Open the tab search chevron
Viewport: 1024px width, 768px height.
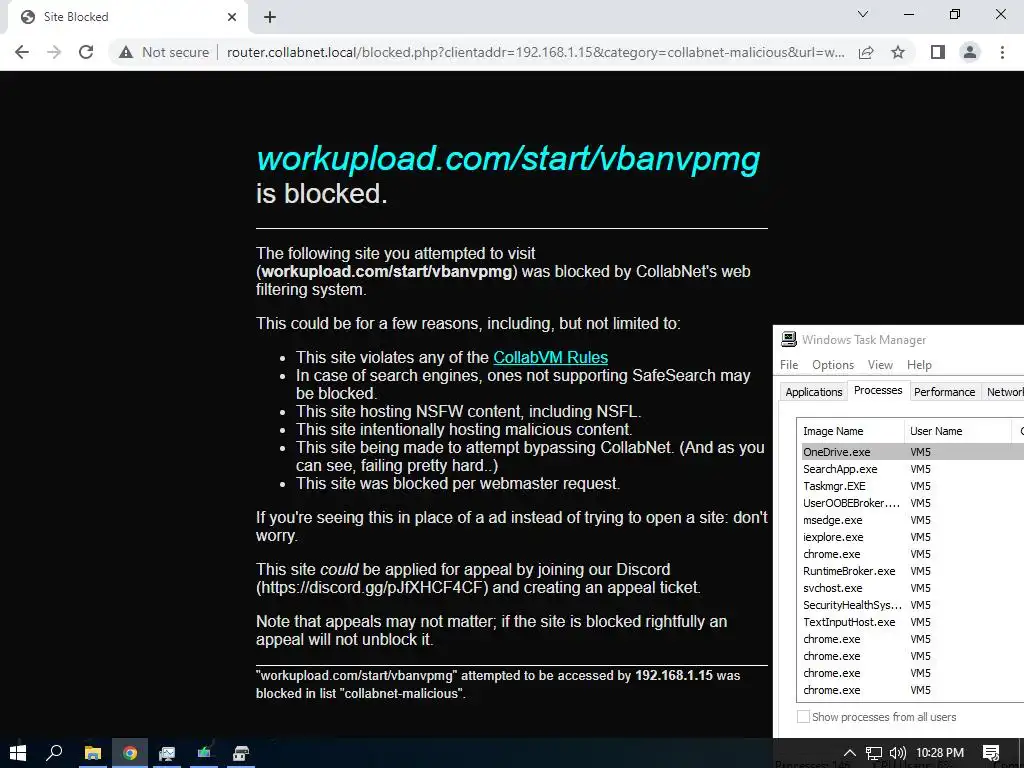click(x=863, y=14)
